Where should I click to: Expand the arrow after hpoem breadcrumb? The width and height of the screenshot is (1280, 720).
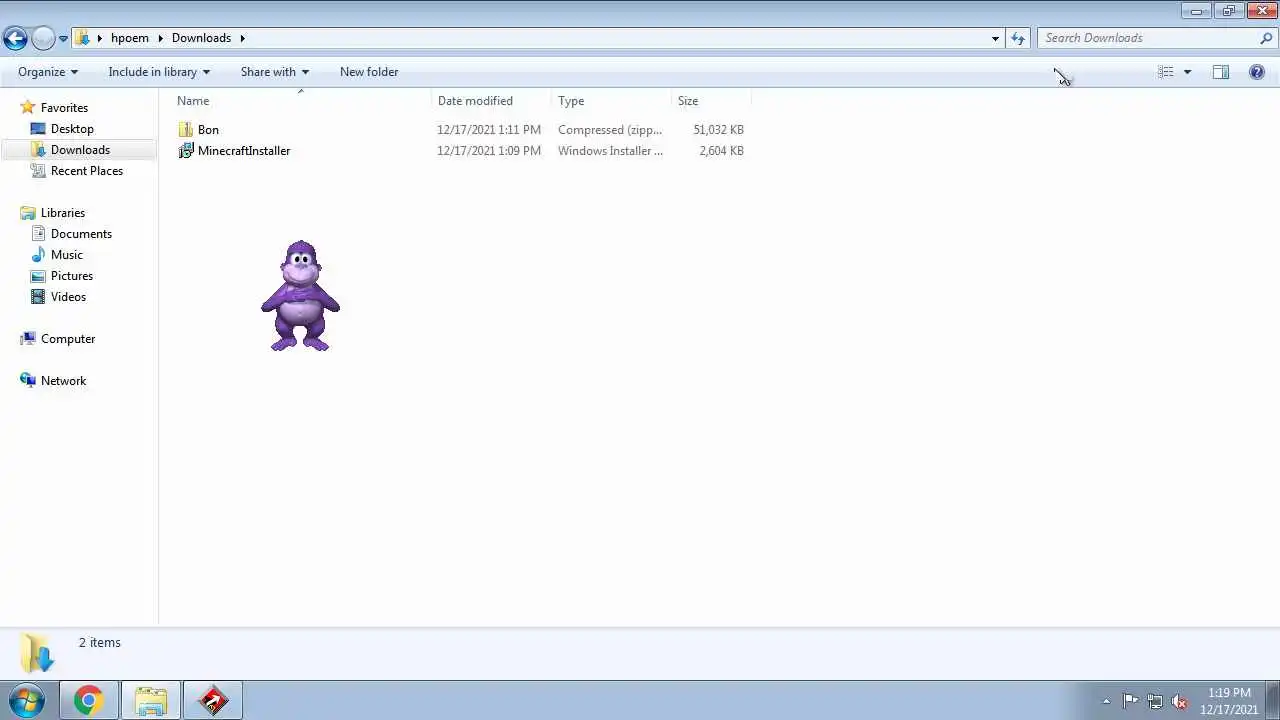point(160,38)
